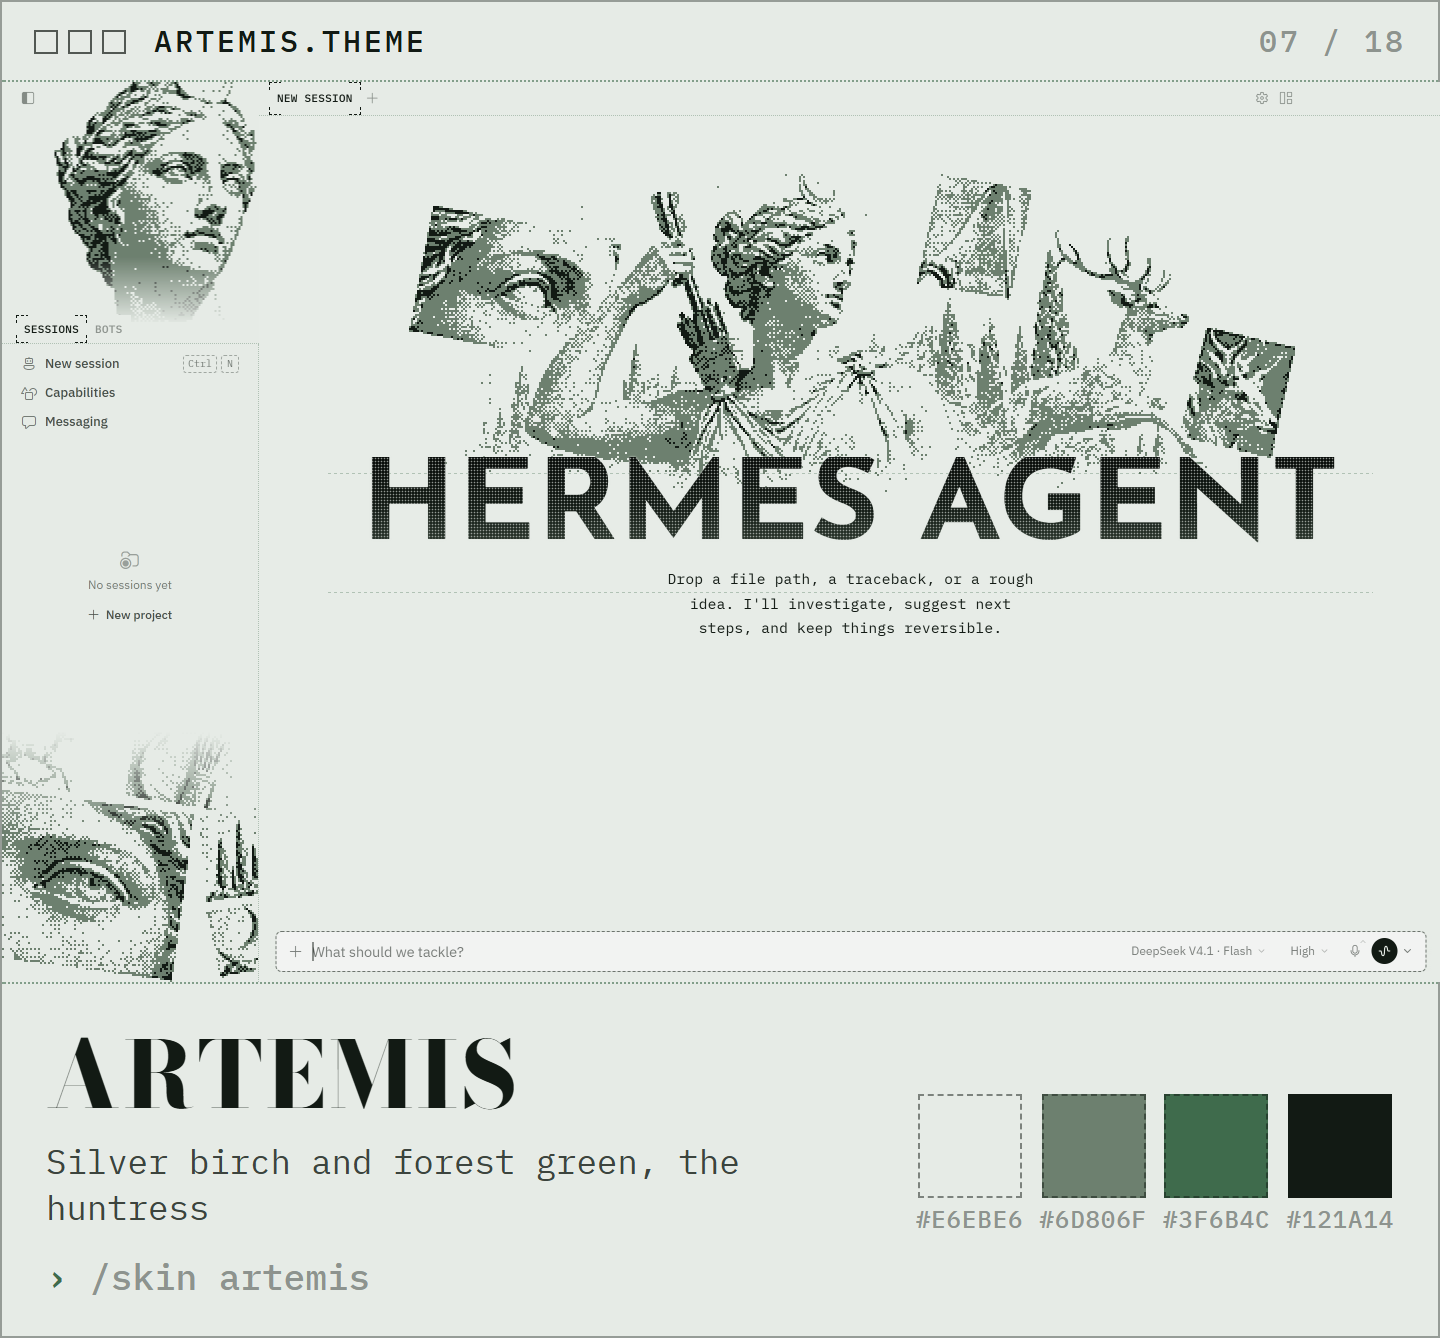Open the DeepSeek V4.1 Flash model dropdown
The image size is (1440, 1338).
tap(1198, 951)
